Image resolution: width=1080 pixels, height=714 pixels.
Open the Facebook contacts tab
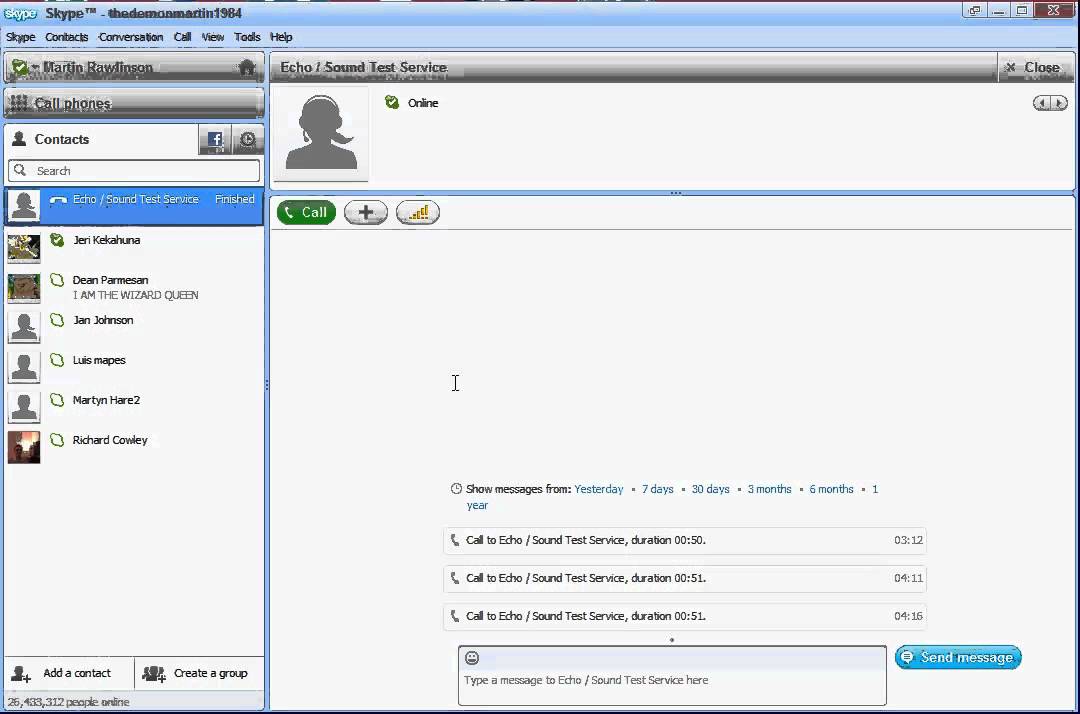pyautogui.click(x=215, y=140)
